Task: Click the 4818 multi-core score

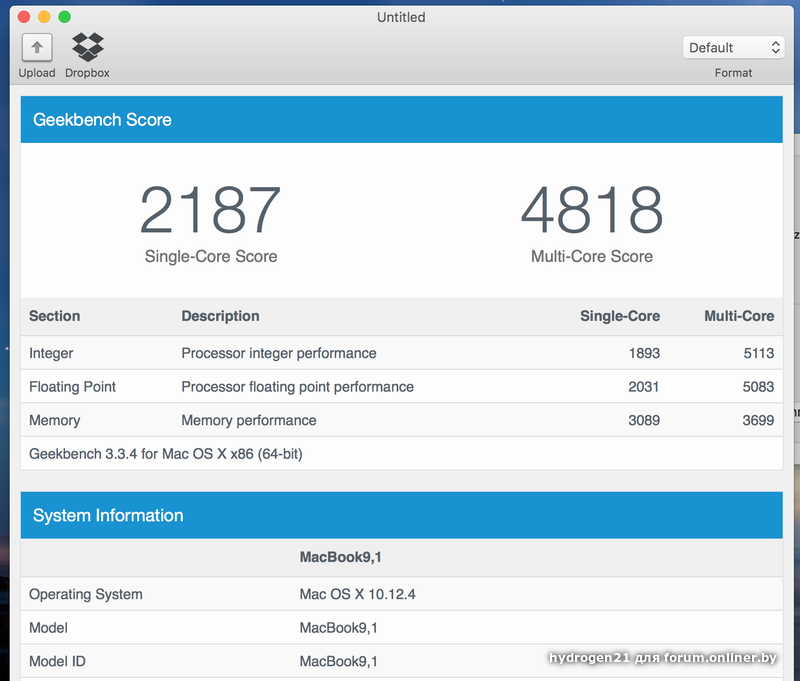Action: pos(592,209)
